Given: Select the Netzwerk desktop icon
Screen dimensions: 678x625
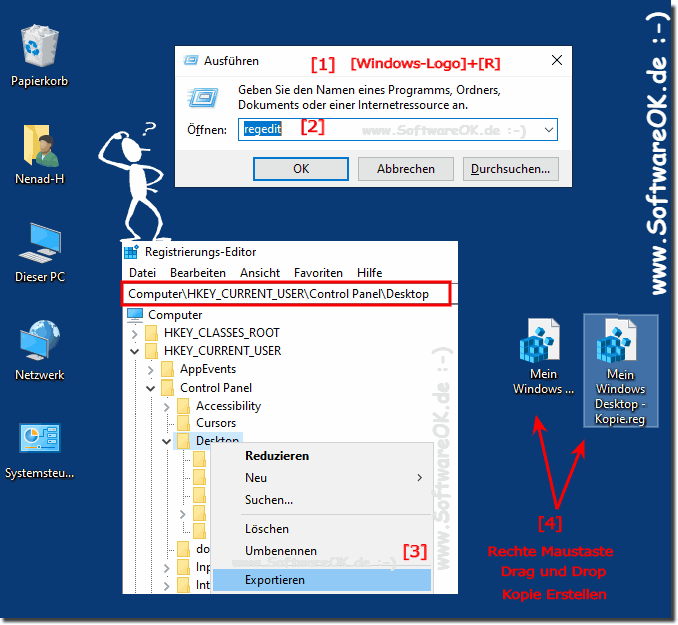Looking at the screenshot, I should pos(39,340).
